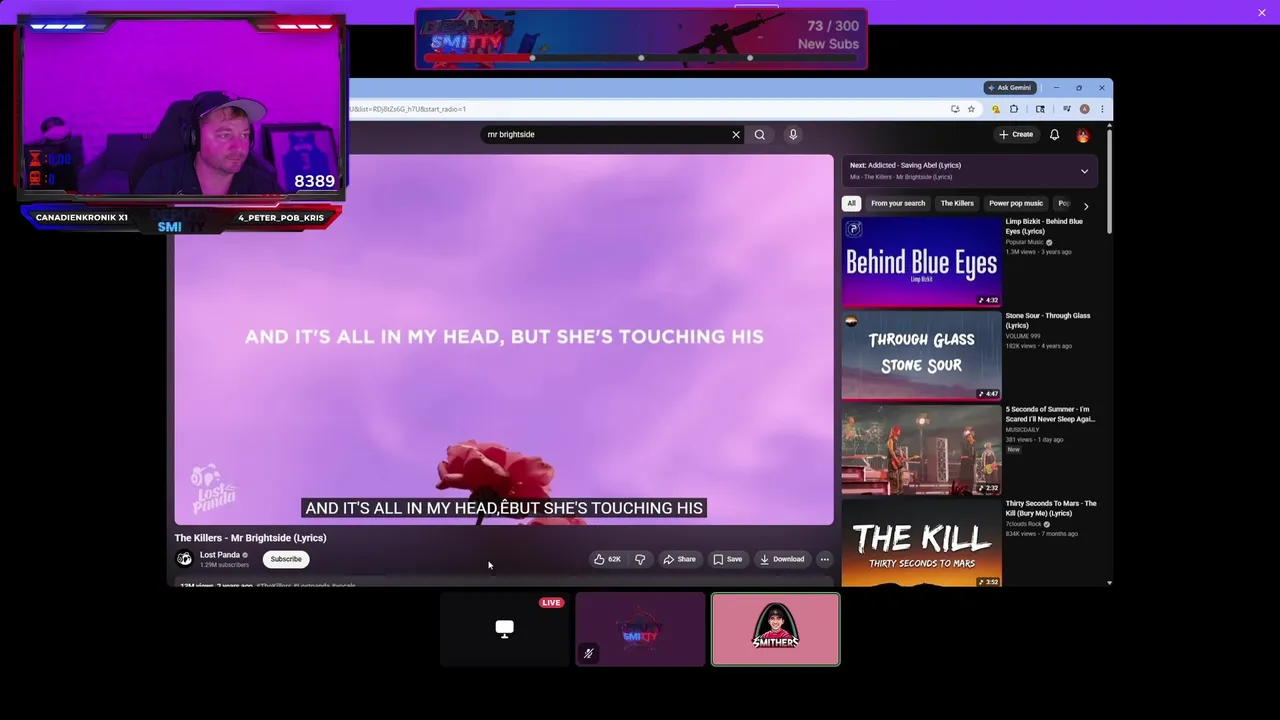Open Through Glass Stone Sour thumbnail

tap(921, 356)
